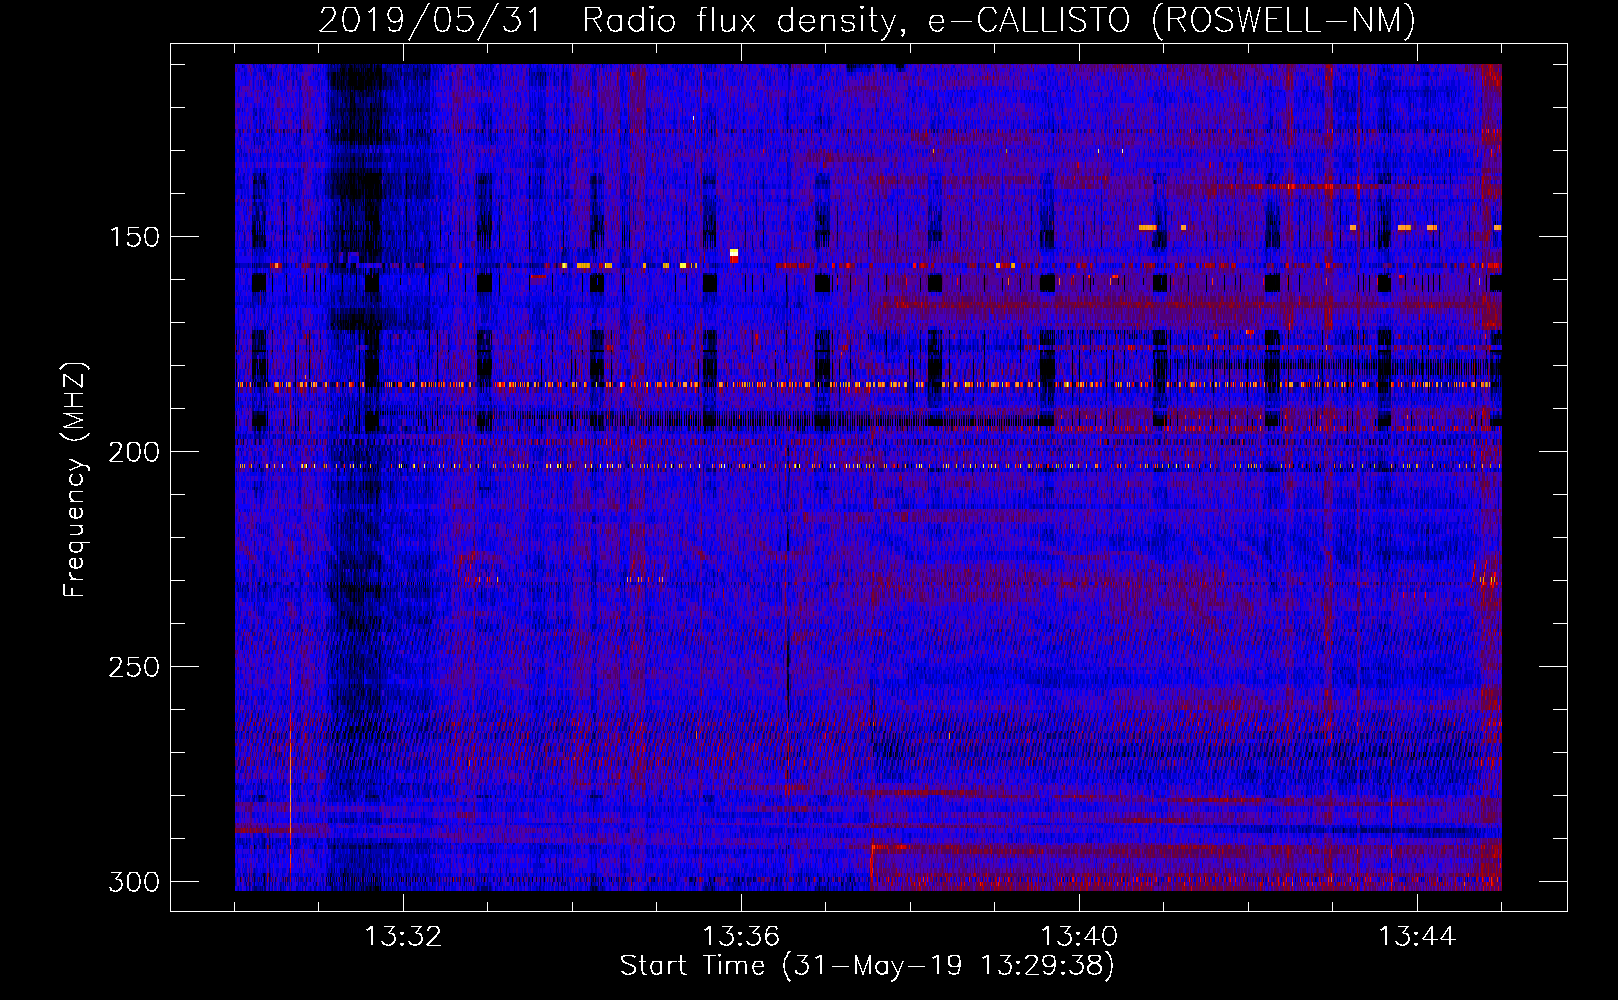Click the 300 frequency tick label

point(134,882)
